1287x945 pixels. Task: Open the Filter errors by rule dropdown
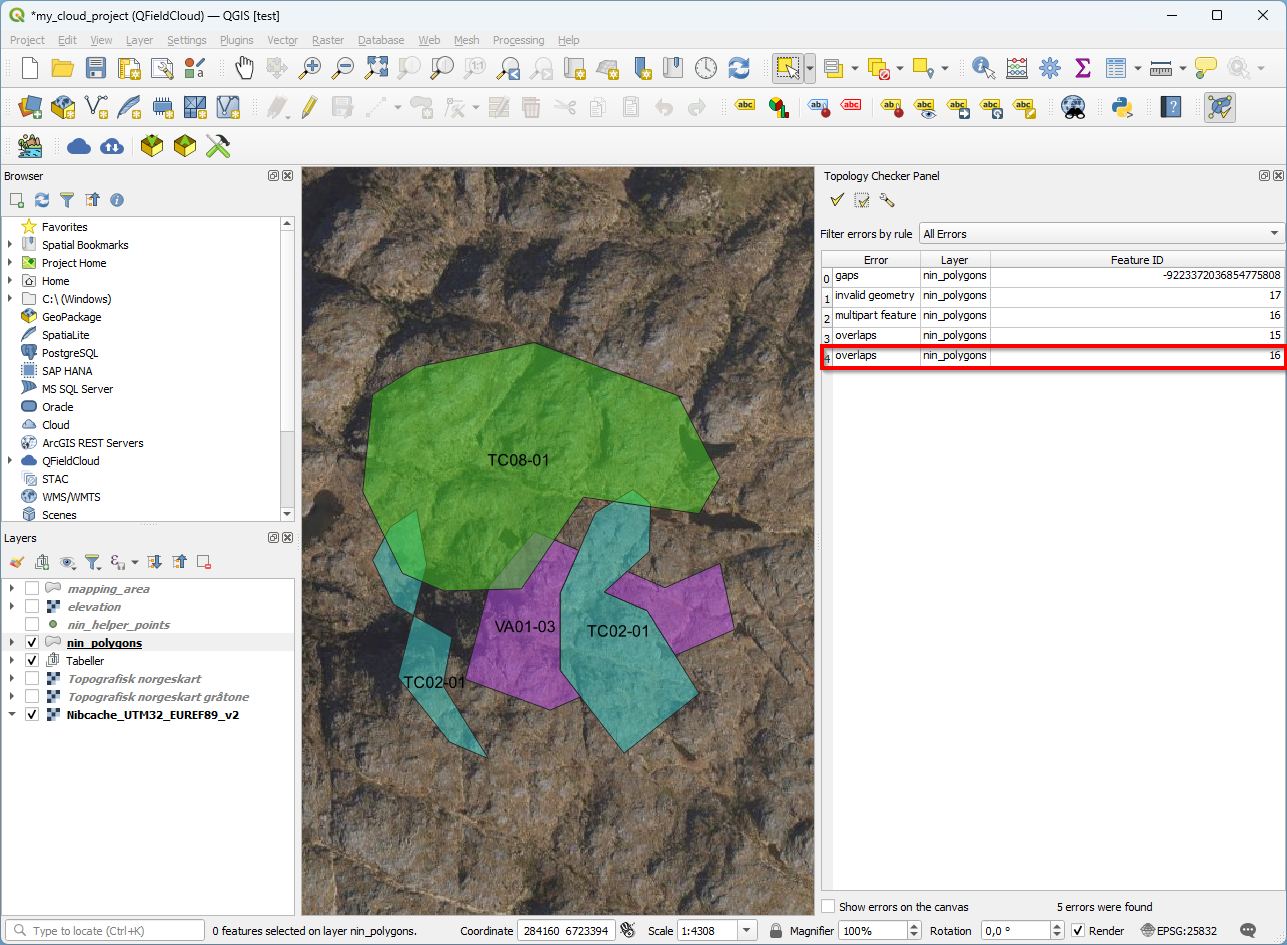click(x=1101, y=234)
